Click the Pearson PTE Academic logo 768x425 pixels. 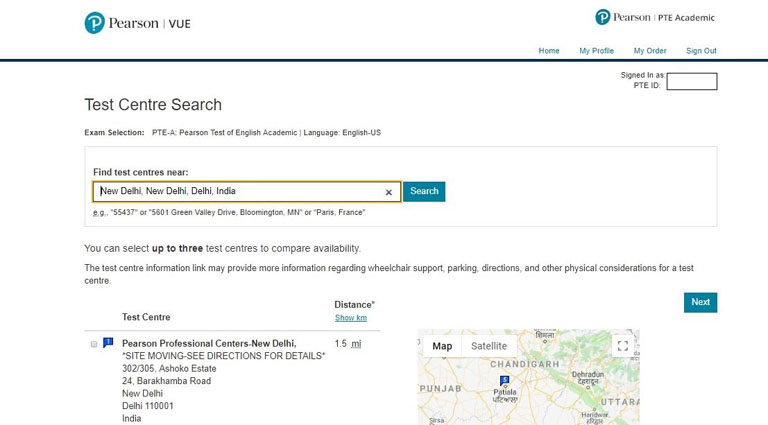coord(655,18)
